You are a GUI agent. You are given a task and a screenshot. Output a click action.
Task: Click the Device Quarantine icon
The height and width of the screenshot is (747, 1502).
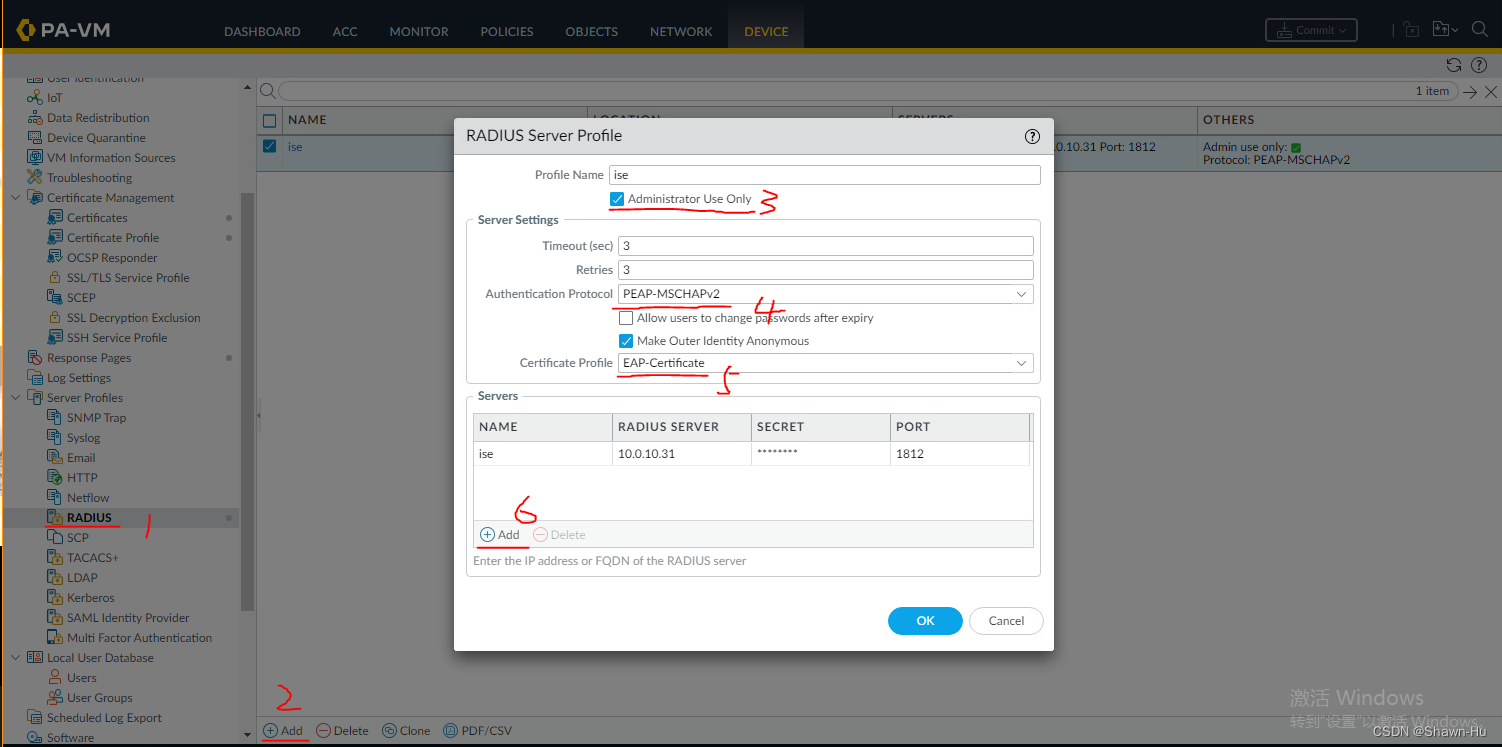coord(34,138)
